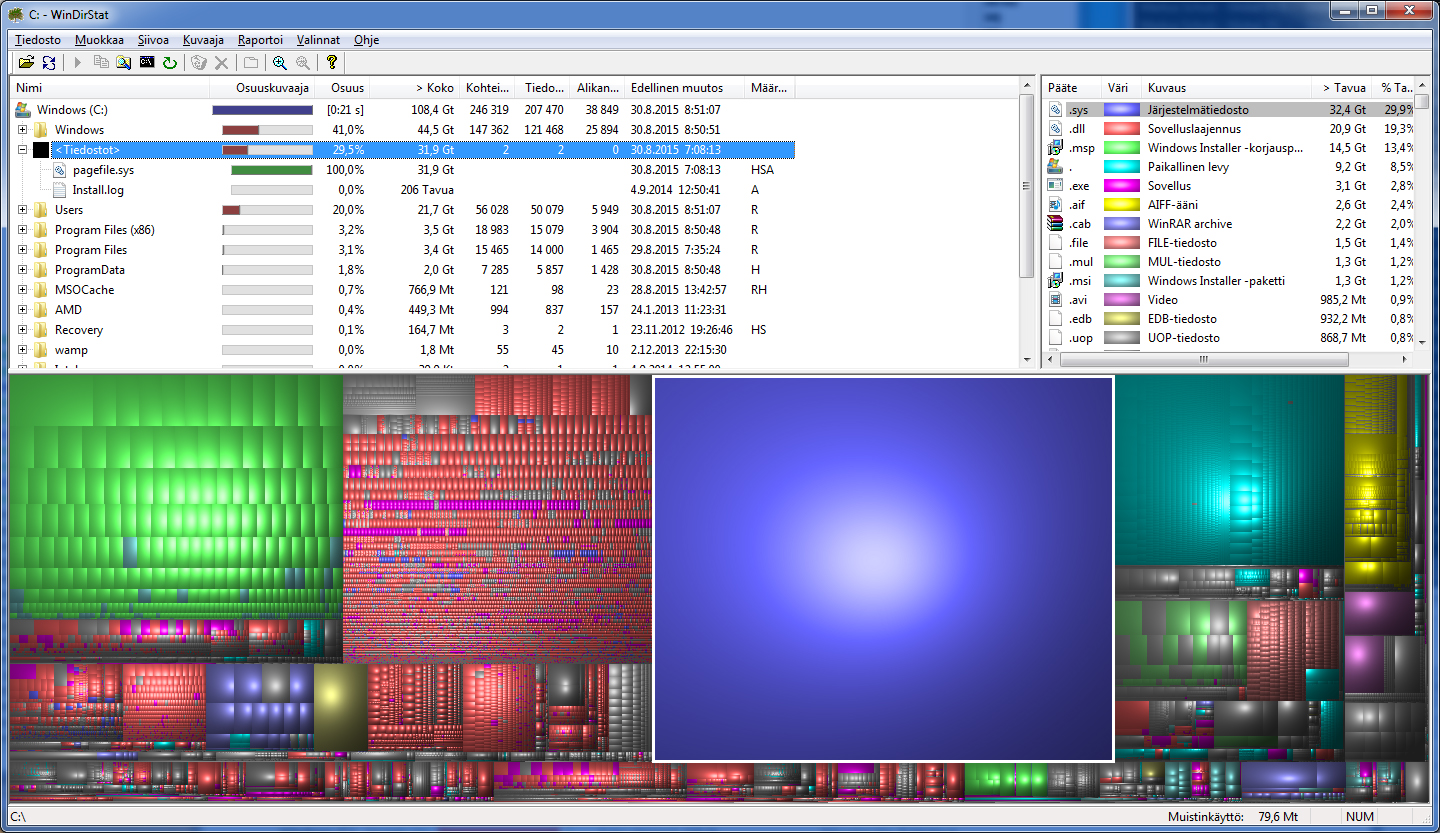
Task: Click the large blue pagefile treemap block
Action: coord(882,568)
